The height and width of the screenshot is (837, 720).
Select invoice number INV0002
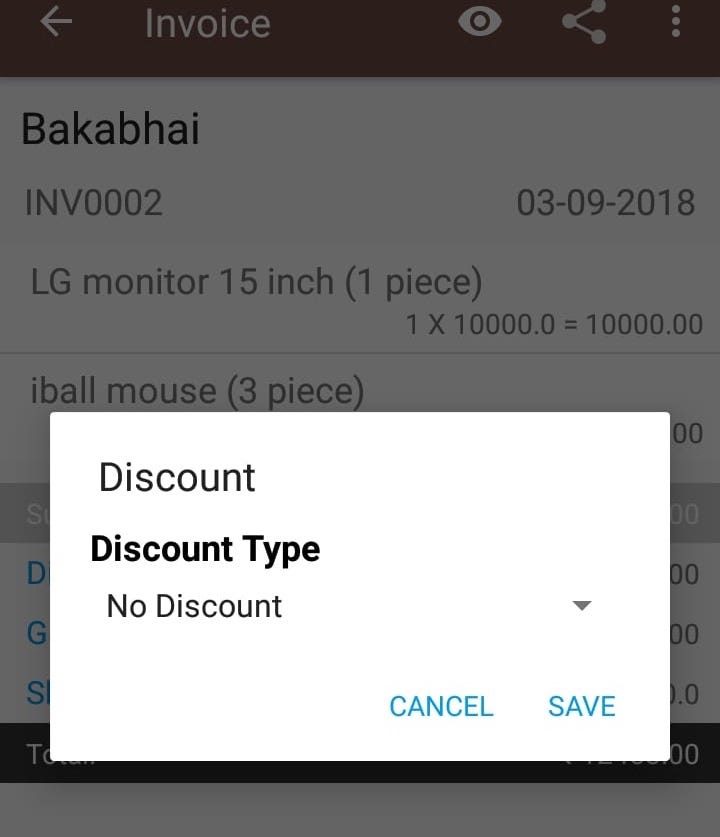(x=93, y=203)
